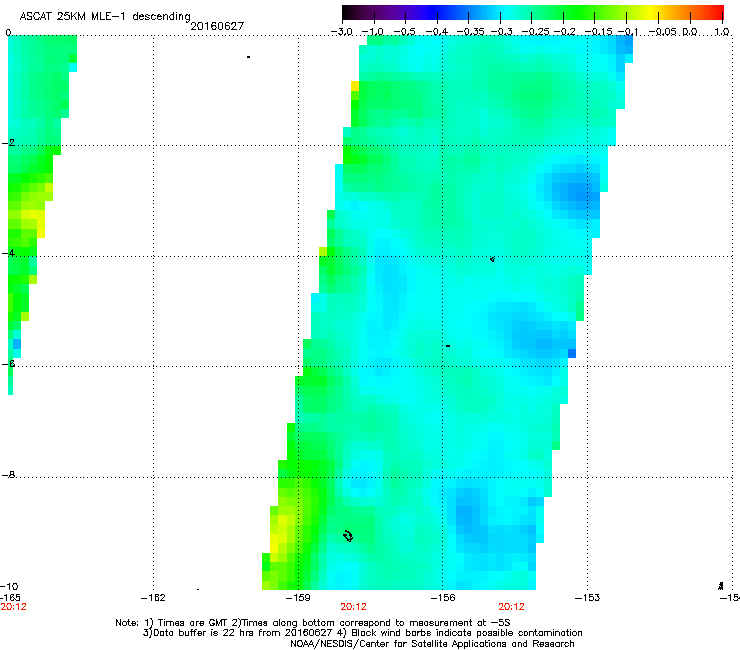Click the -3.0 color scale label
The width and height of the screenshot is (740, 650).
342,32
